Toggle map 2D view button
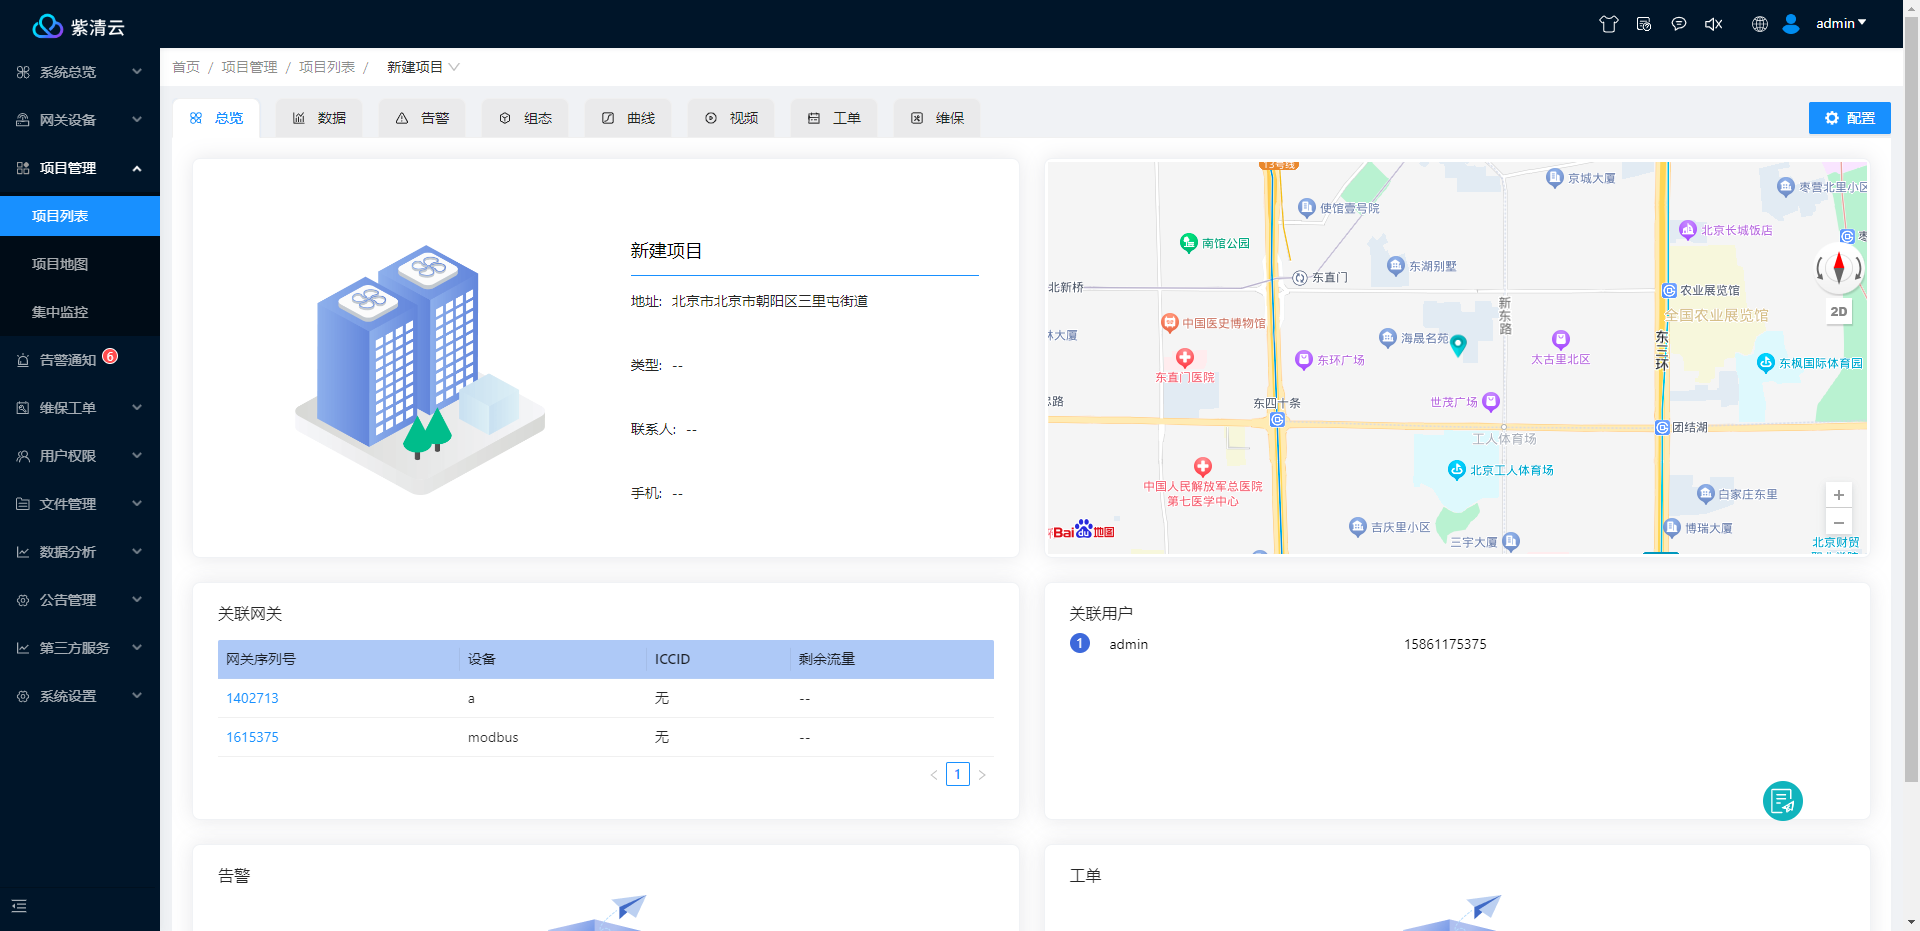The height and width of the screenshot is (931, 1920). 1838,311
